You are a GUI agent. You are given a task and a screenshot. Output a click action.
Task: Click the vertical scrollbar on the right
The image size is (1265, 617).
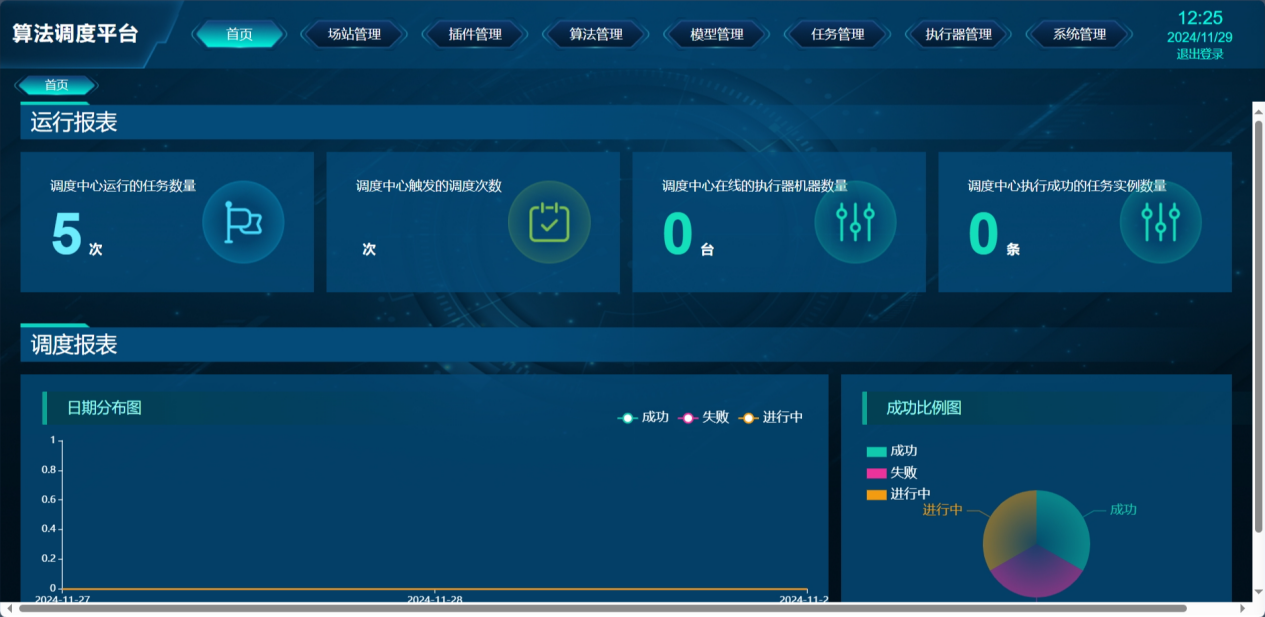tap(1258, 320)
